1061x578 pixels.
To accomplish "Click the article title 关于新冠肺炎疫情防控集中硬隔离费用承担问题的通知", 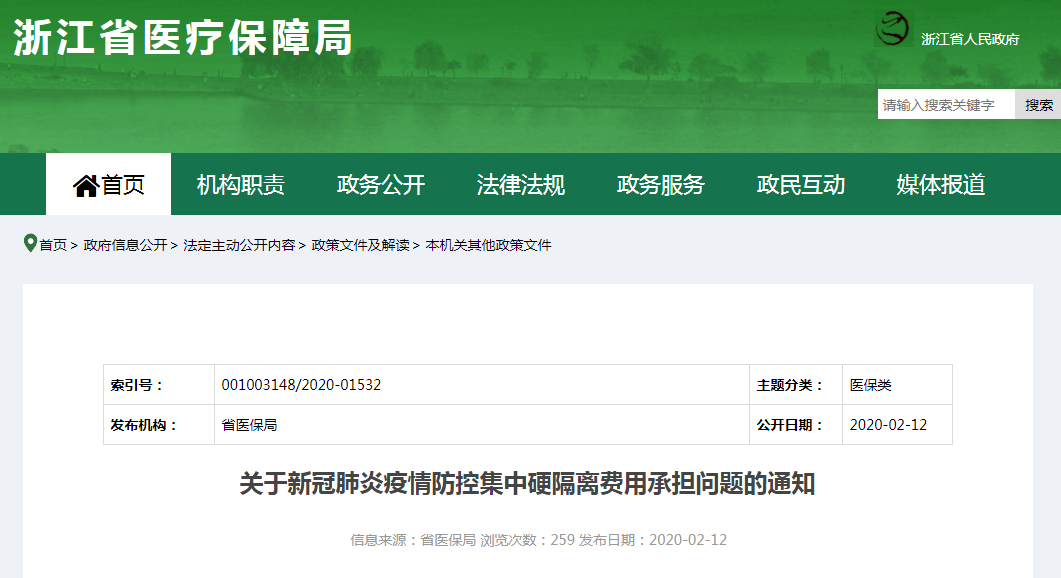I will point(527,483).
